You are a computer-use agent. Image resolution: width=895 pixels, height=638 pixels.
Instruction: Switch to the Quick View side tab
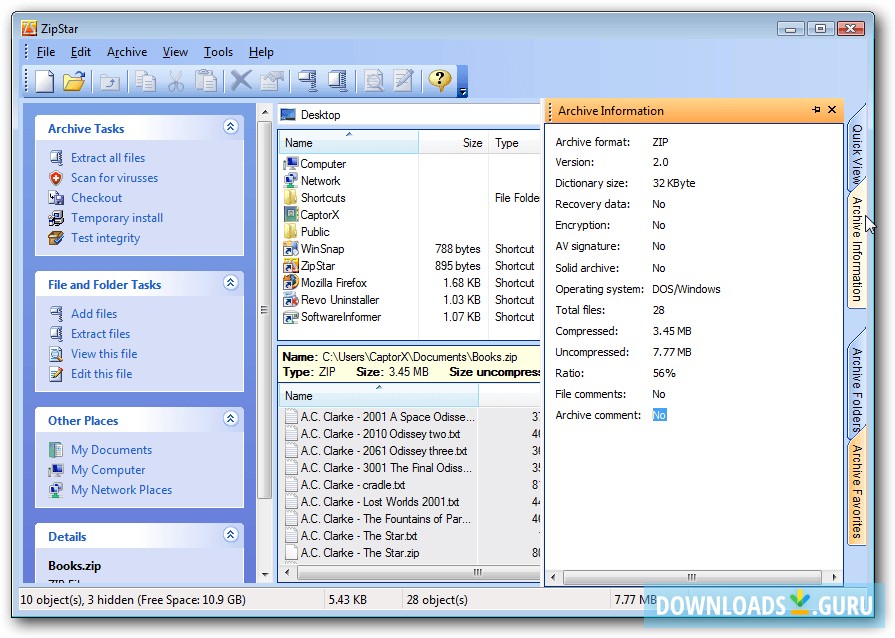(857, 155)
